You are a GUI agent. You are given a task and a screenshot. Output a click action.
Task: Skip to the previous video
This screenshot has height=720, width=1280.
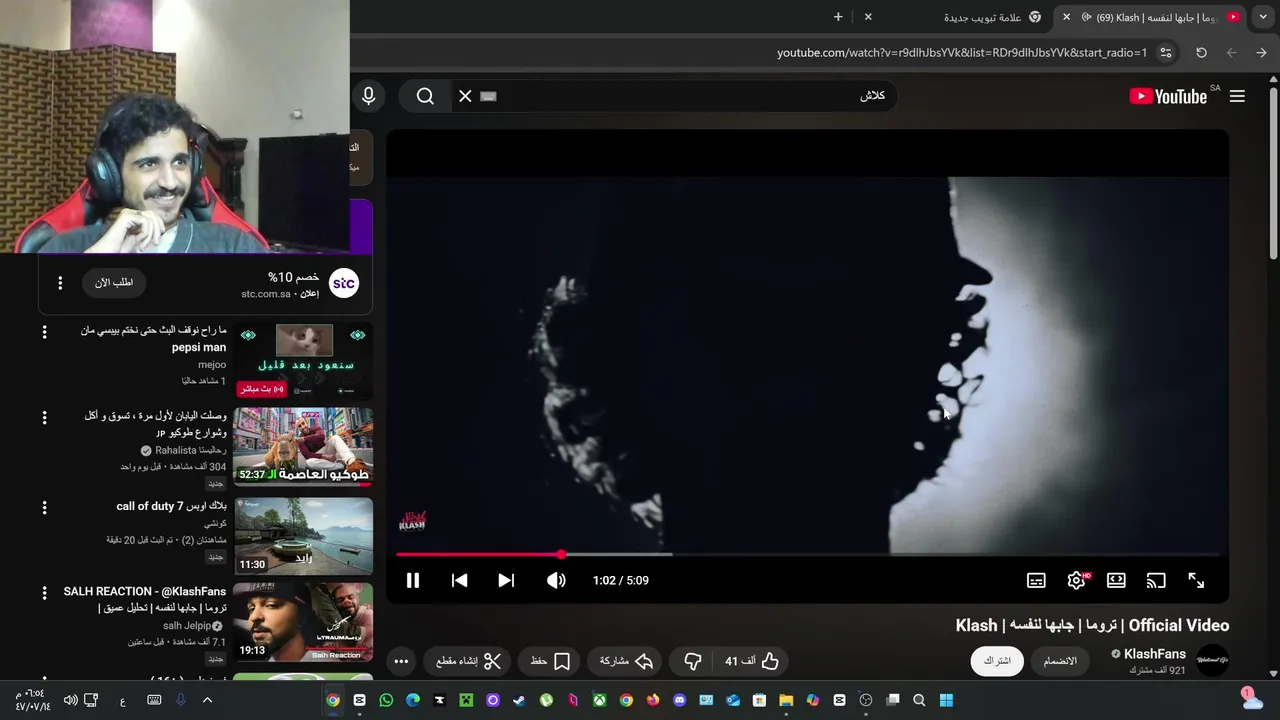[459, 580]
